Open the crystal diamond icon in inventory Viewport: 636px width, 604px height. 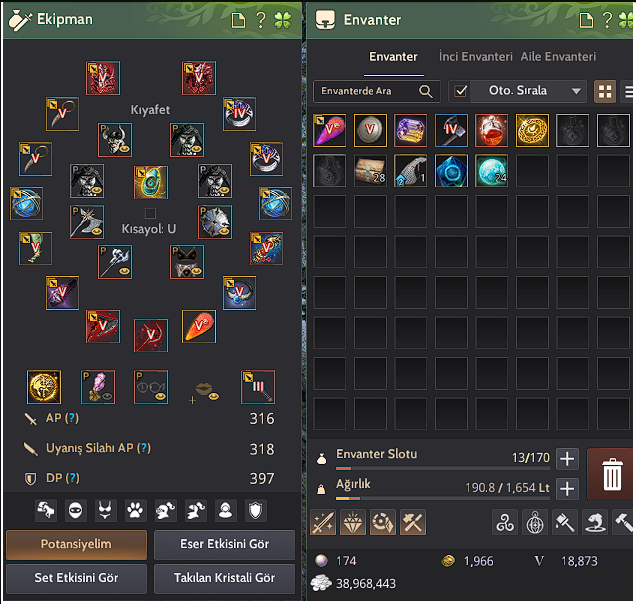352,522
